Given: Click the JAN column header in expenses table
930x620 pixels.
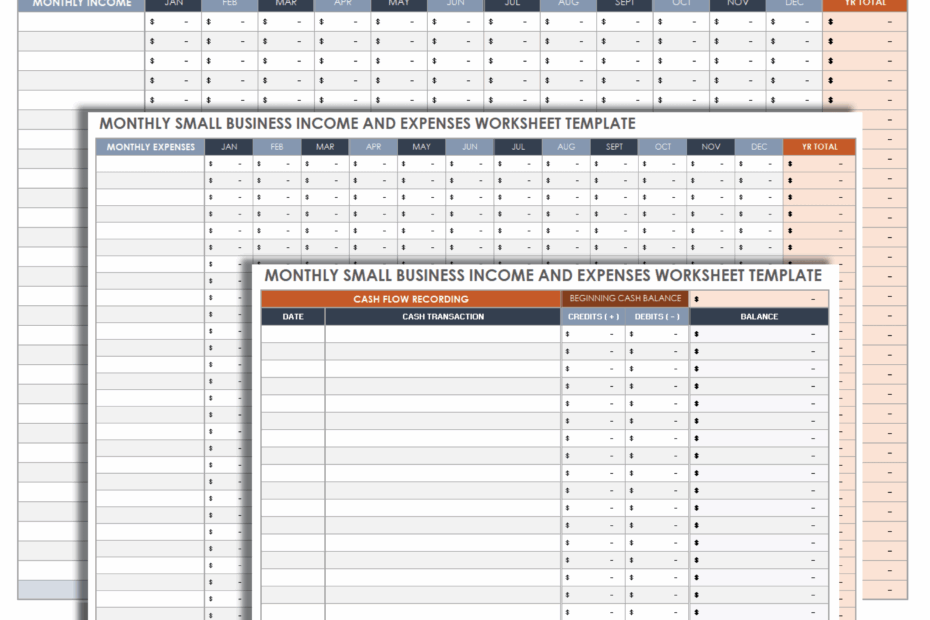Looking at the screenshot, I should [229, 146].
